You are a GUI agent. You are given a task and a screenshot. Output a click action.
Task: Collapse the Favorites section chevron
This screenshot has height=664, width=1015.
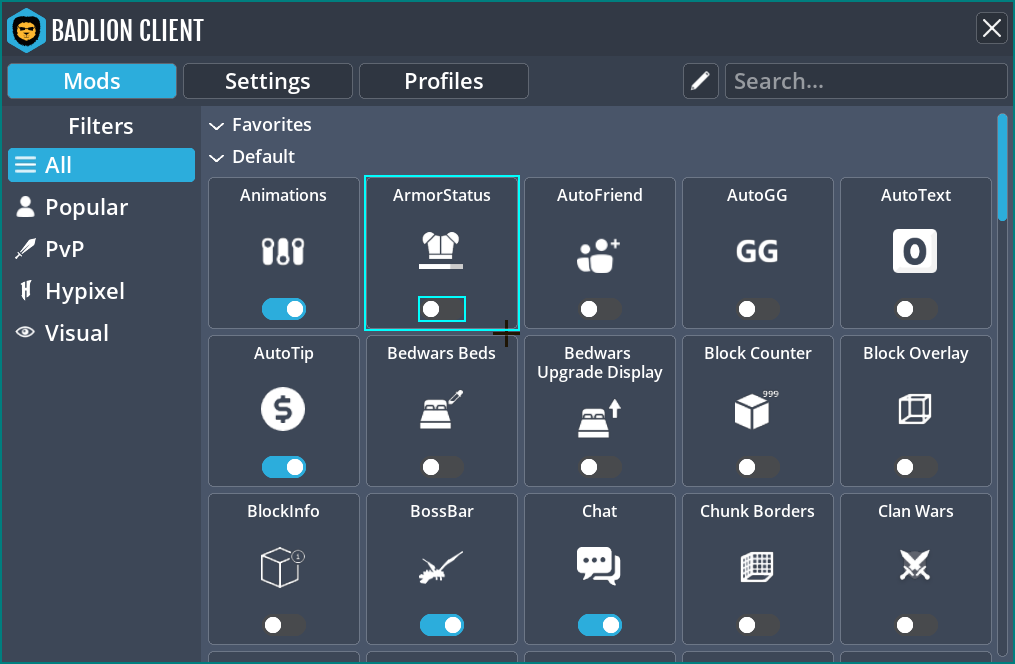click(216, 126)
